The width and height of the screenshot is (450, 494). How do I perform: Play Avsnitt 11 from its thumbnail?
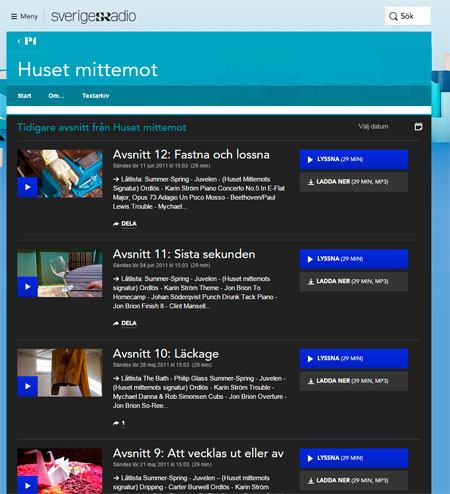pyautogui.click(x=27, y=287)
